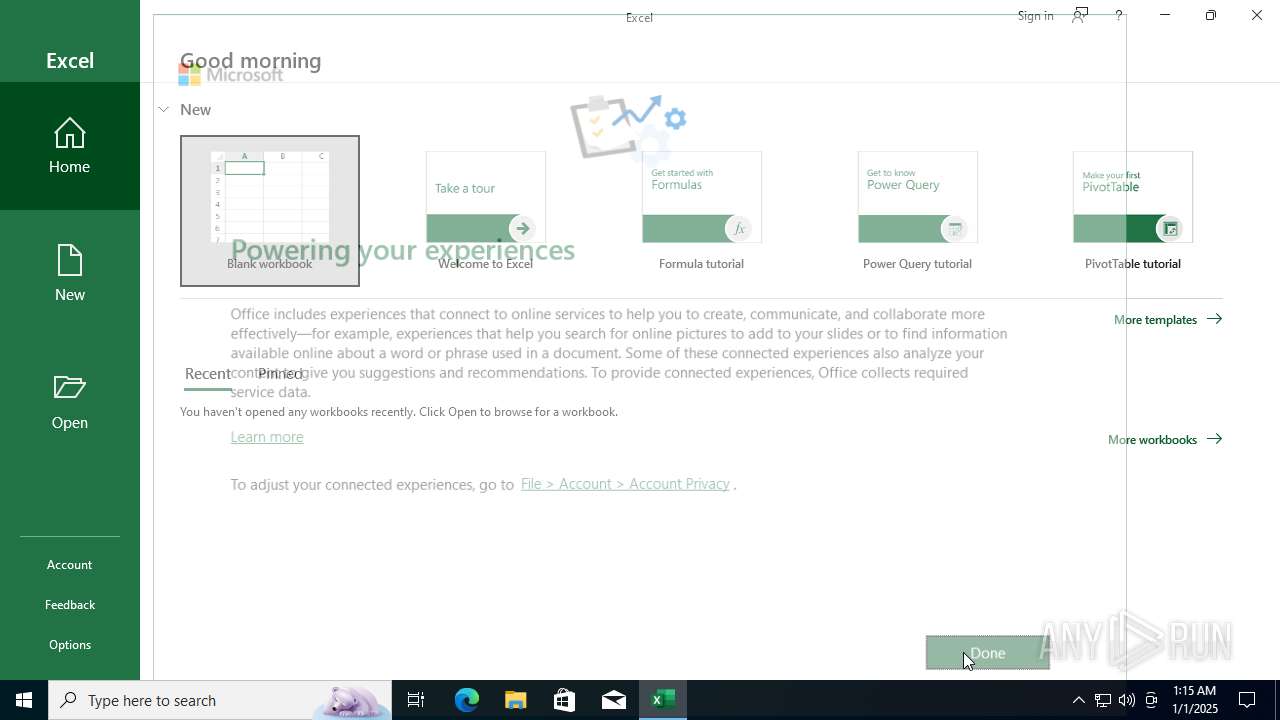This screenshot has width=1280, height=720.
Task: Open network status tray icon
Action: pyautogui.click(x=1102, y=700)
